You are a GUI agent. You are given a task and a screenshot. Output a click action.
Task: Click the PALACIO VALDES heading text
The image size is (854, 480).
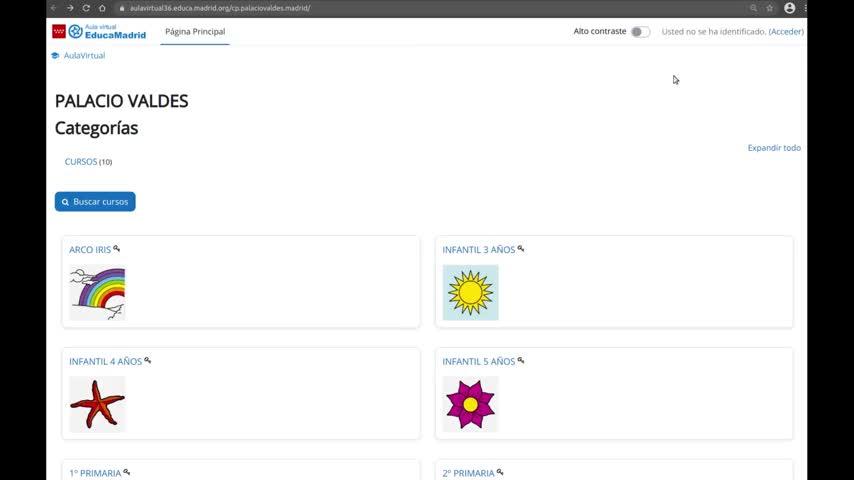pyautogui.click(x=121, y=101)
